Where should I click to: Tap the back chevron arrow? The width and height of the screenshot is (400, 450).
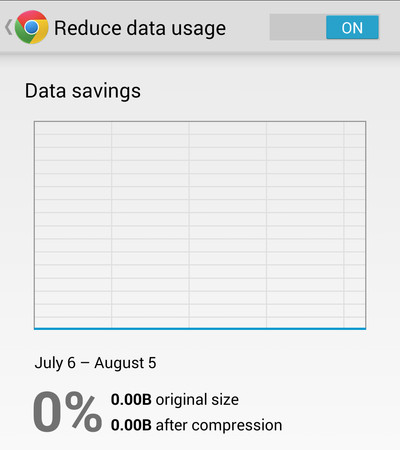pos(9,27)
